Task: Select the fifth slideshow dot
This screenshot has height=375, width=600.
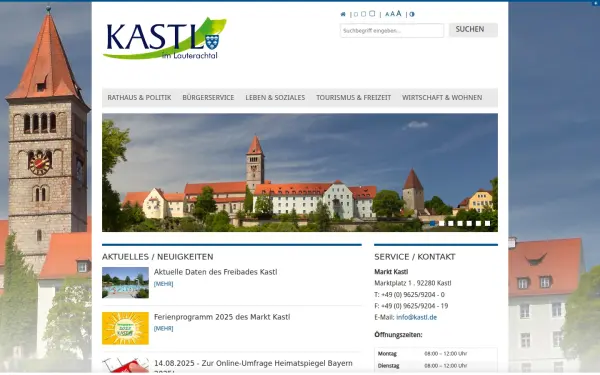Action: point(469,223)
